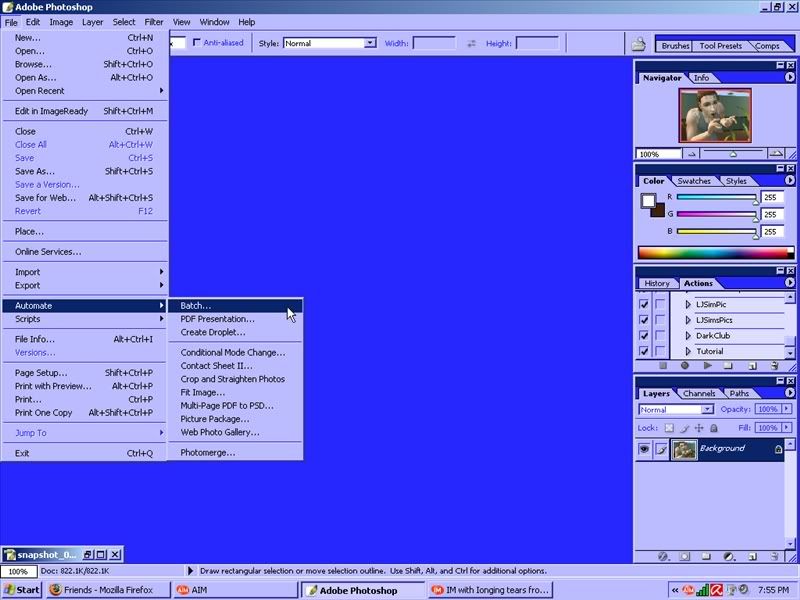Click the Navigator zoom percentage field
Image resolution: width=800 pixels, height=600 pixels.
(658, 154)
